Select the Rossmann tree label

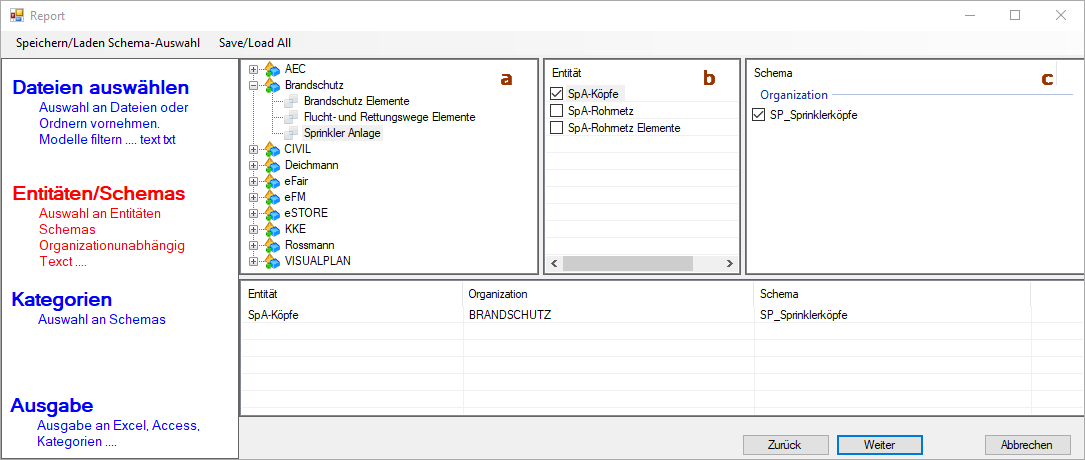click(307, 244)
